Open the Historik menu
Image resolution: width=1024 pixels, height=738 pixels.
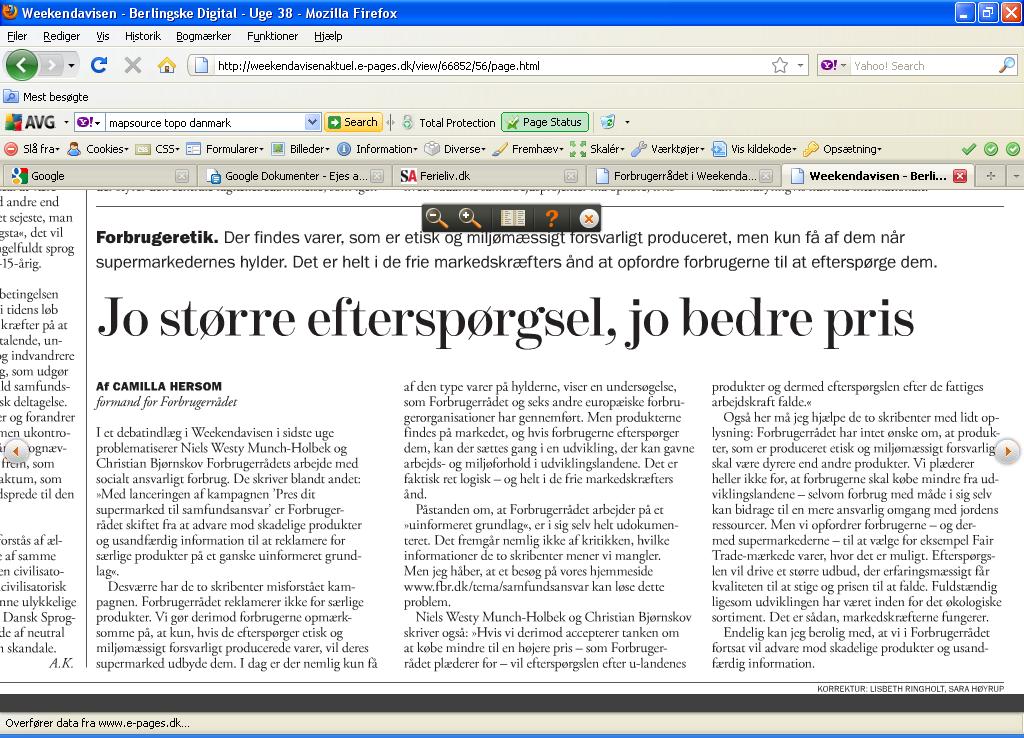coord(142,36)
